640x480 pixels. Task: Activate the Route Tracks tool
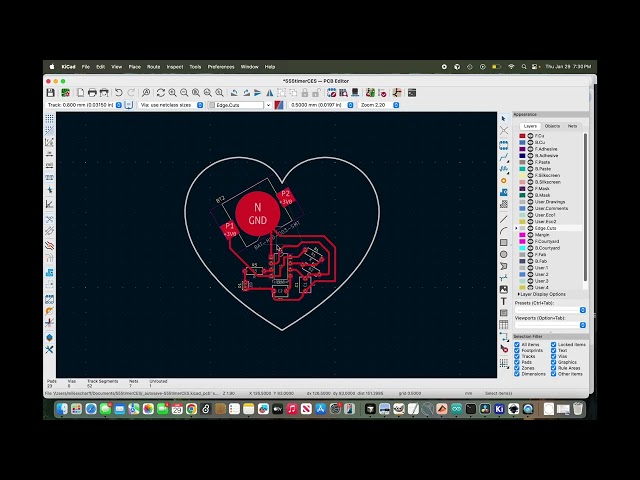tap(504, 157)
